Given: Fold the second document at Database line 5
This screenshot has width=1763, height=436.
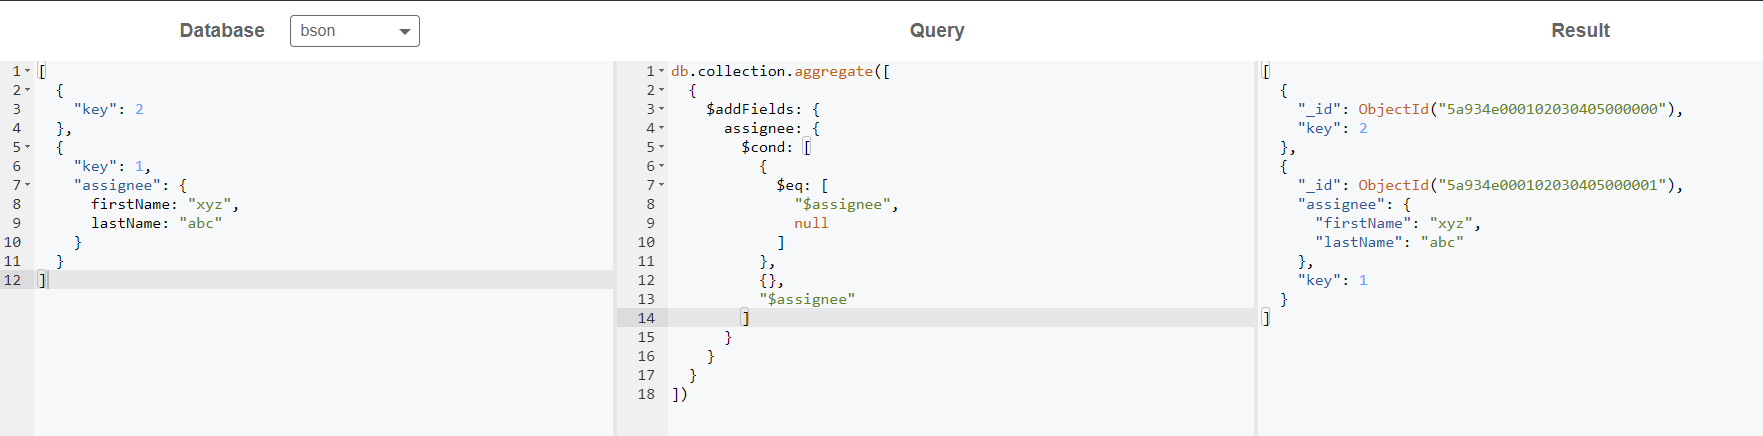Looking at the screenshot, I should [27, 147].
